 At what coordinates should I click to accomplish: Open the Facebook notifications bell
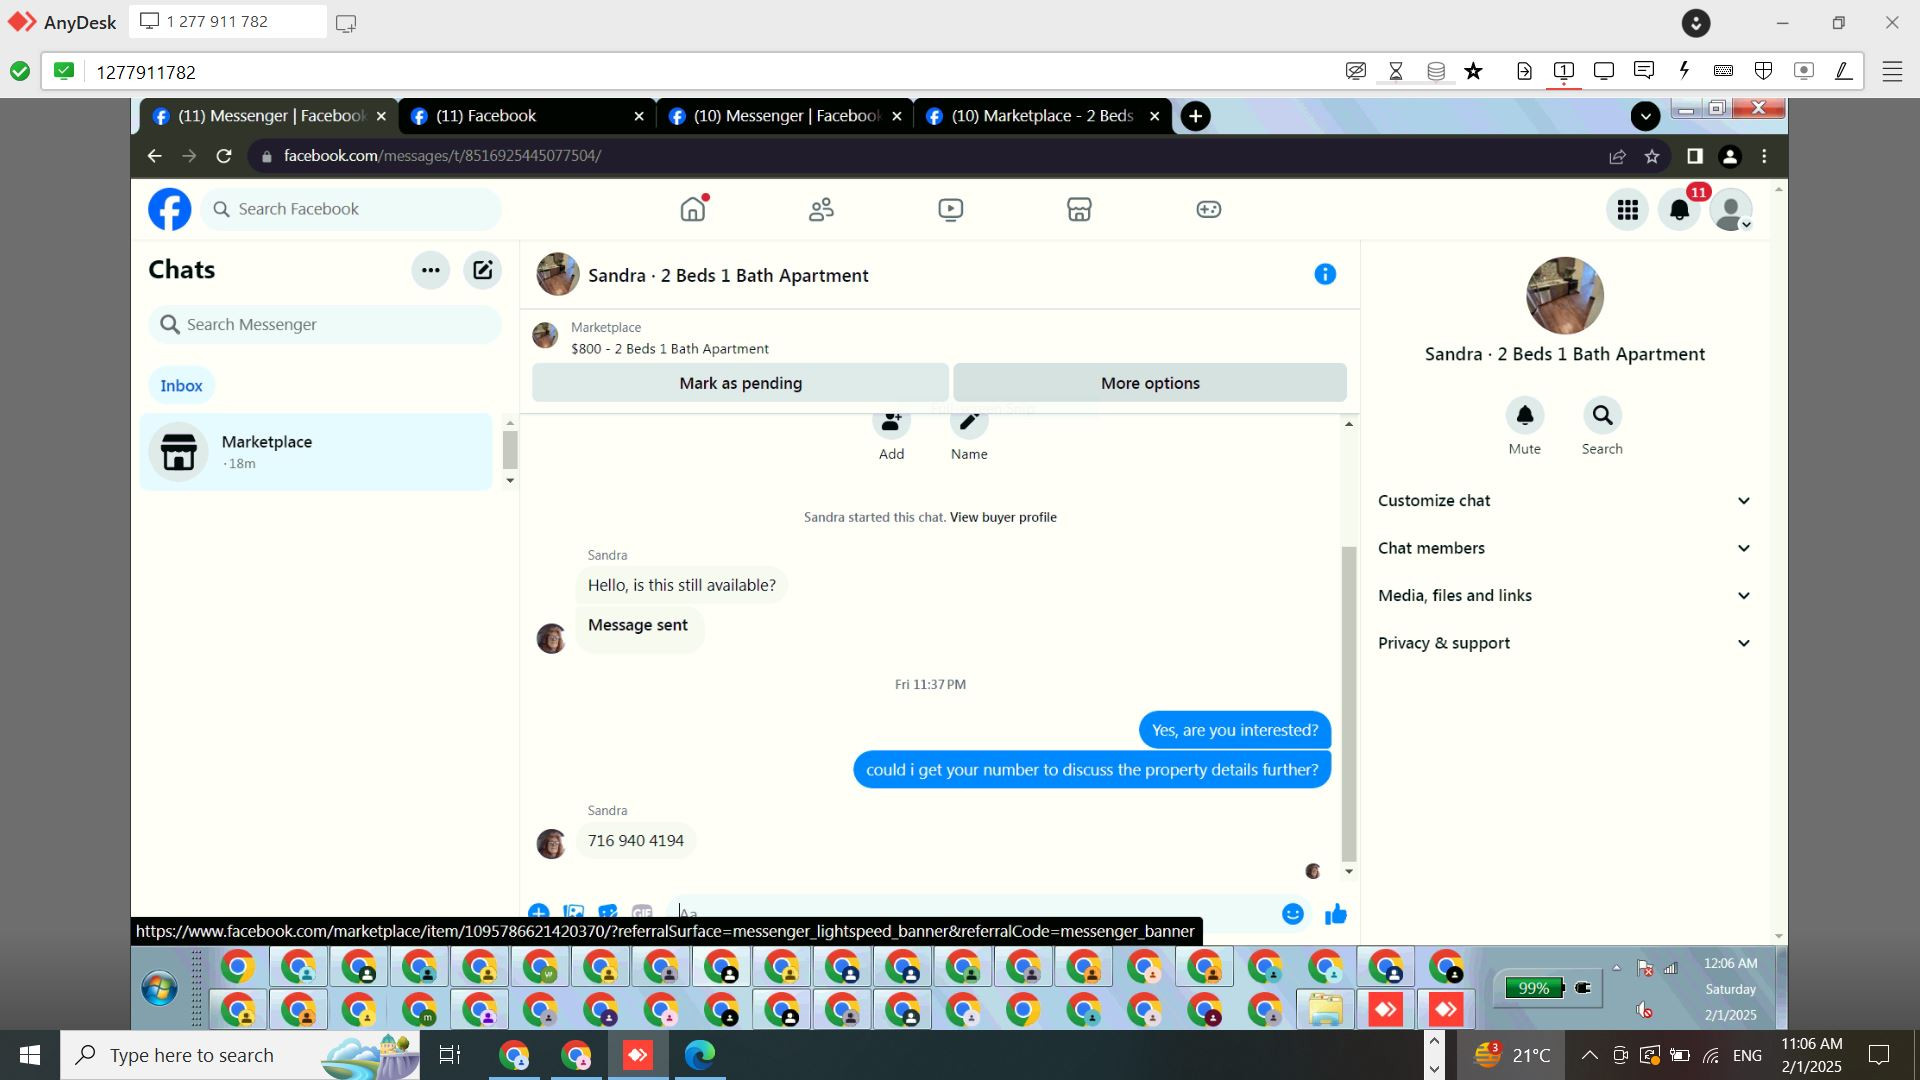pyautogui.click(x=1679, y=210)
